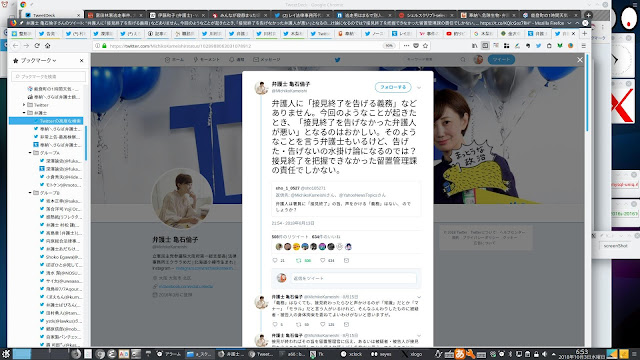The image size is (640, 360).
Task: Click the Twitter bird logo in header
Action: point(338,60)
